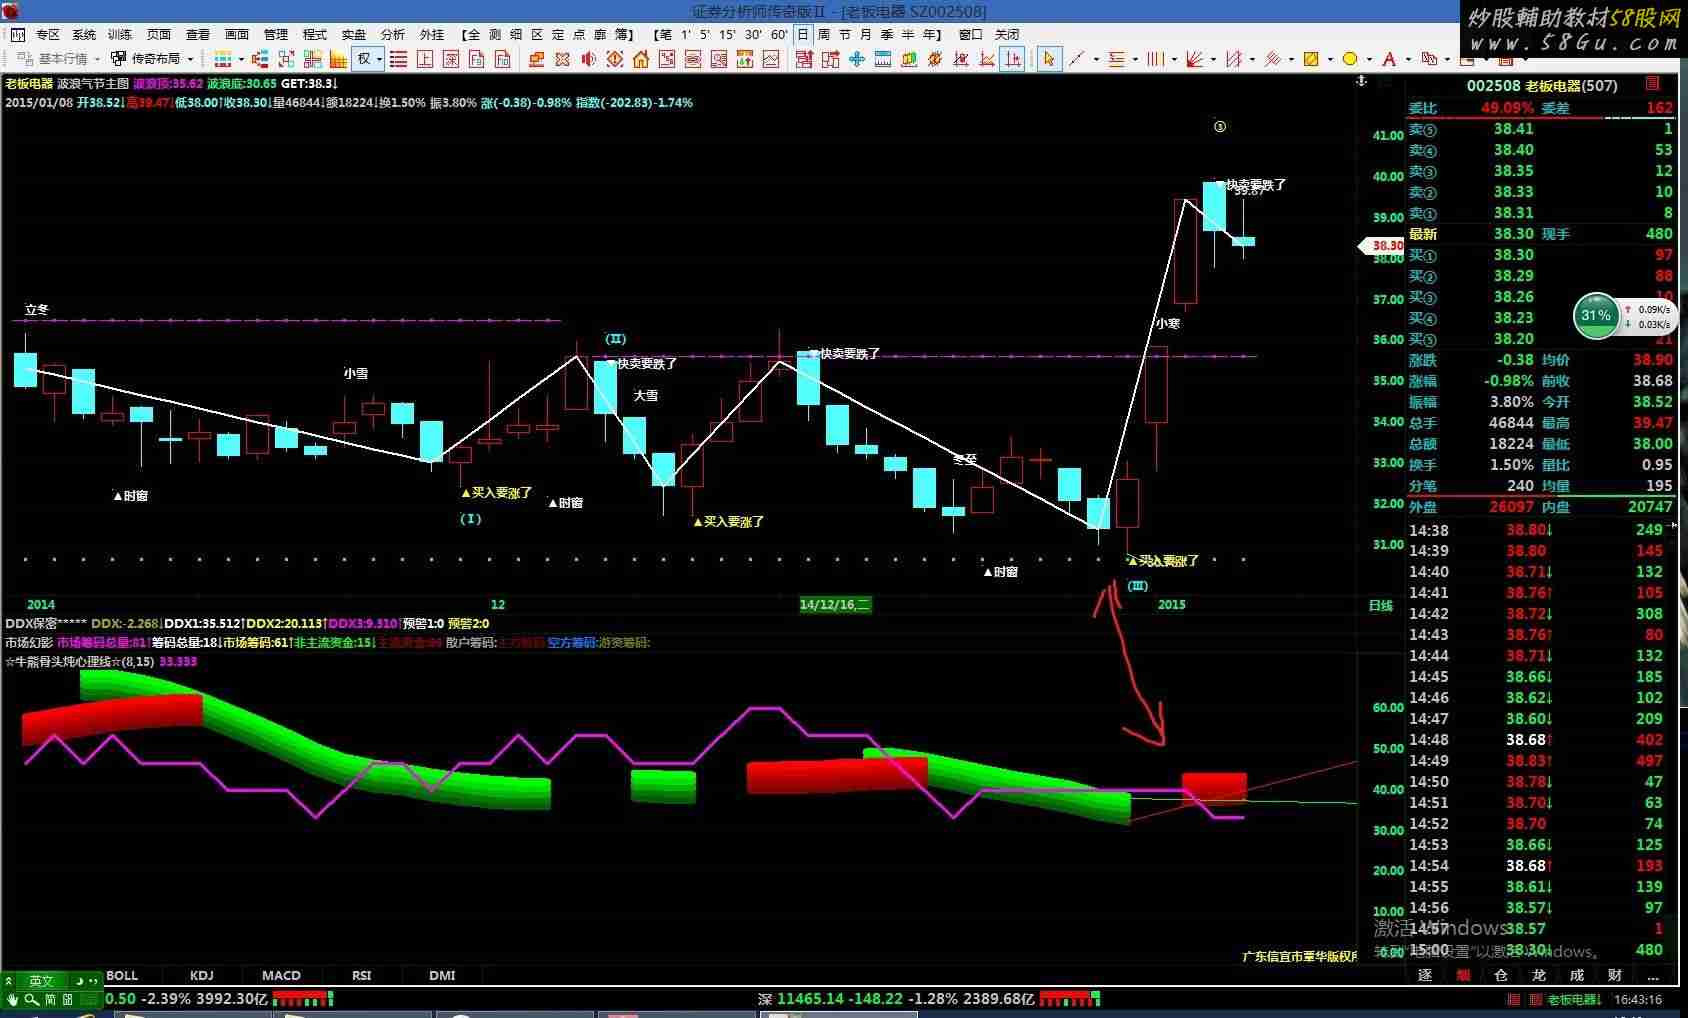Click the 上 market list icon
The image size is (1688, 1018).
coord(425,59)
